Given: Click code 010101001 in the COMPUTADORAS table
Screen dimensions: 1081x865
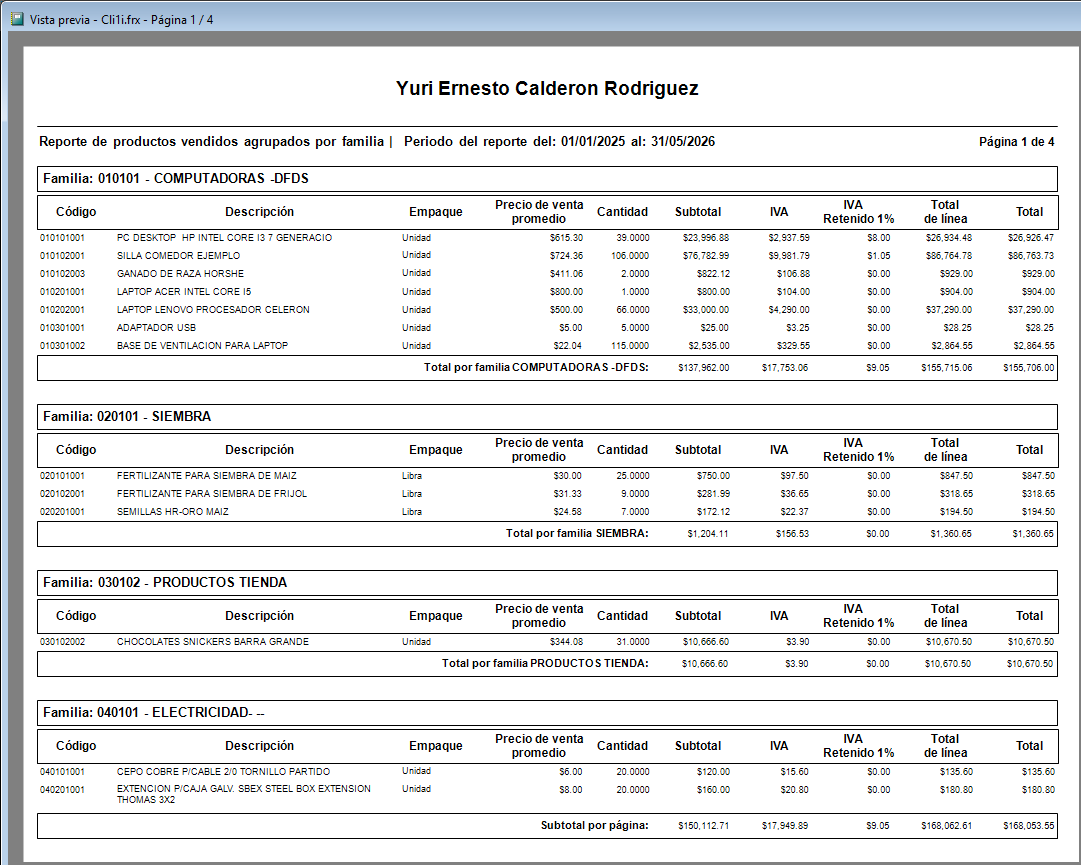Looking at the screenshot, I should pyautogui.click(x=62, y=238).
